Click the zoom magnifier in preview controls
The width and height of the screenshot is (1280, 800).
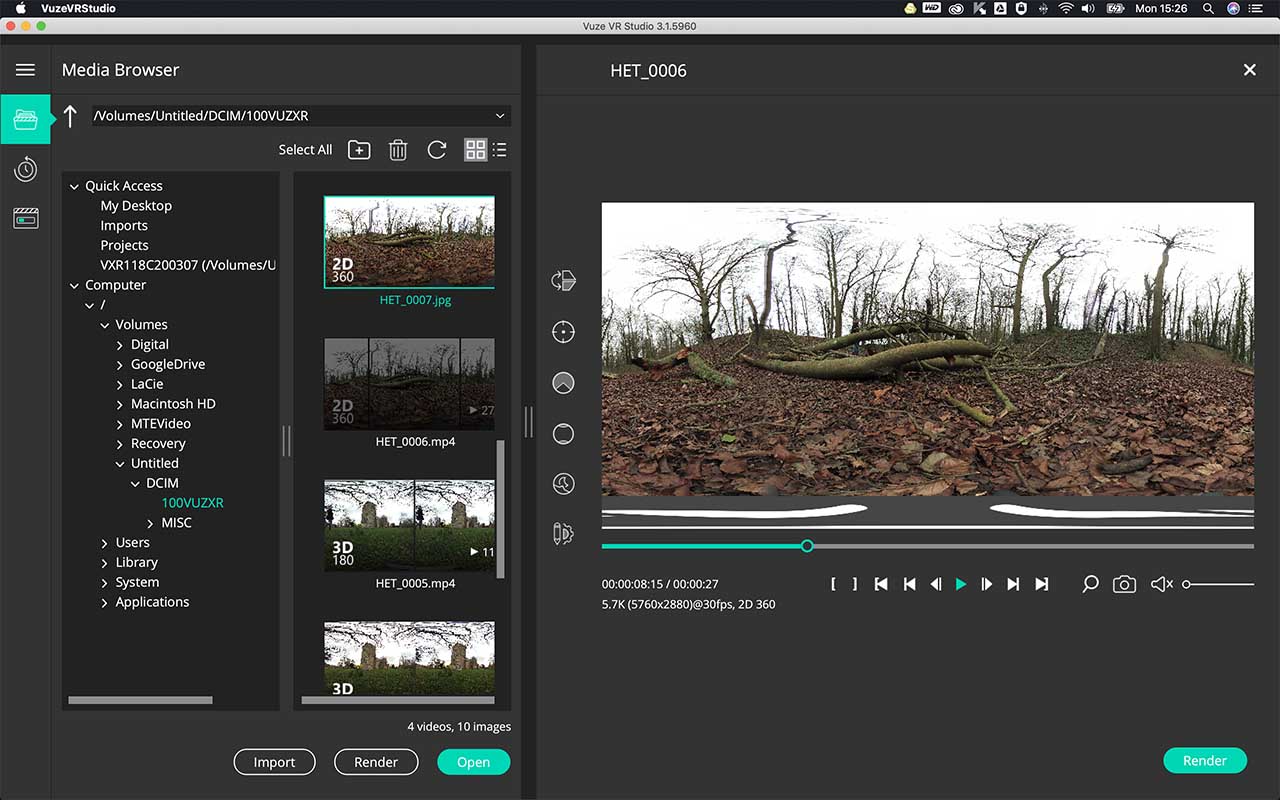point(1090,584)
